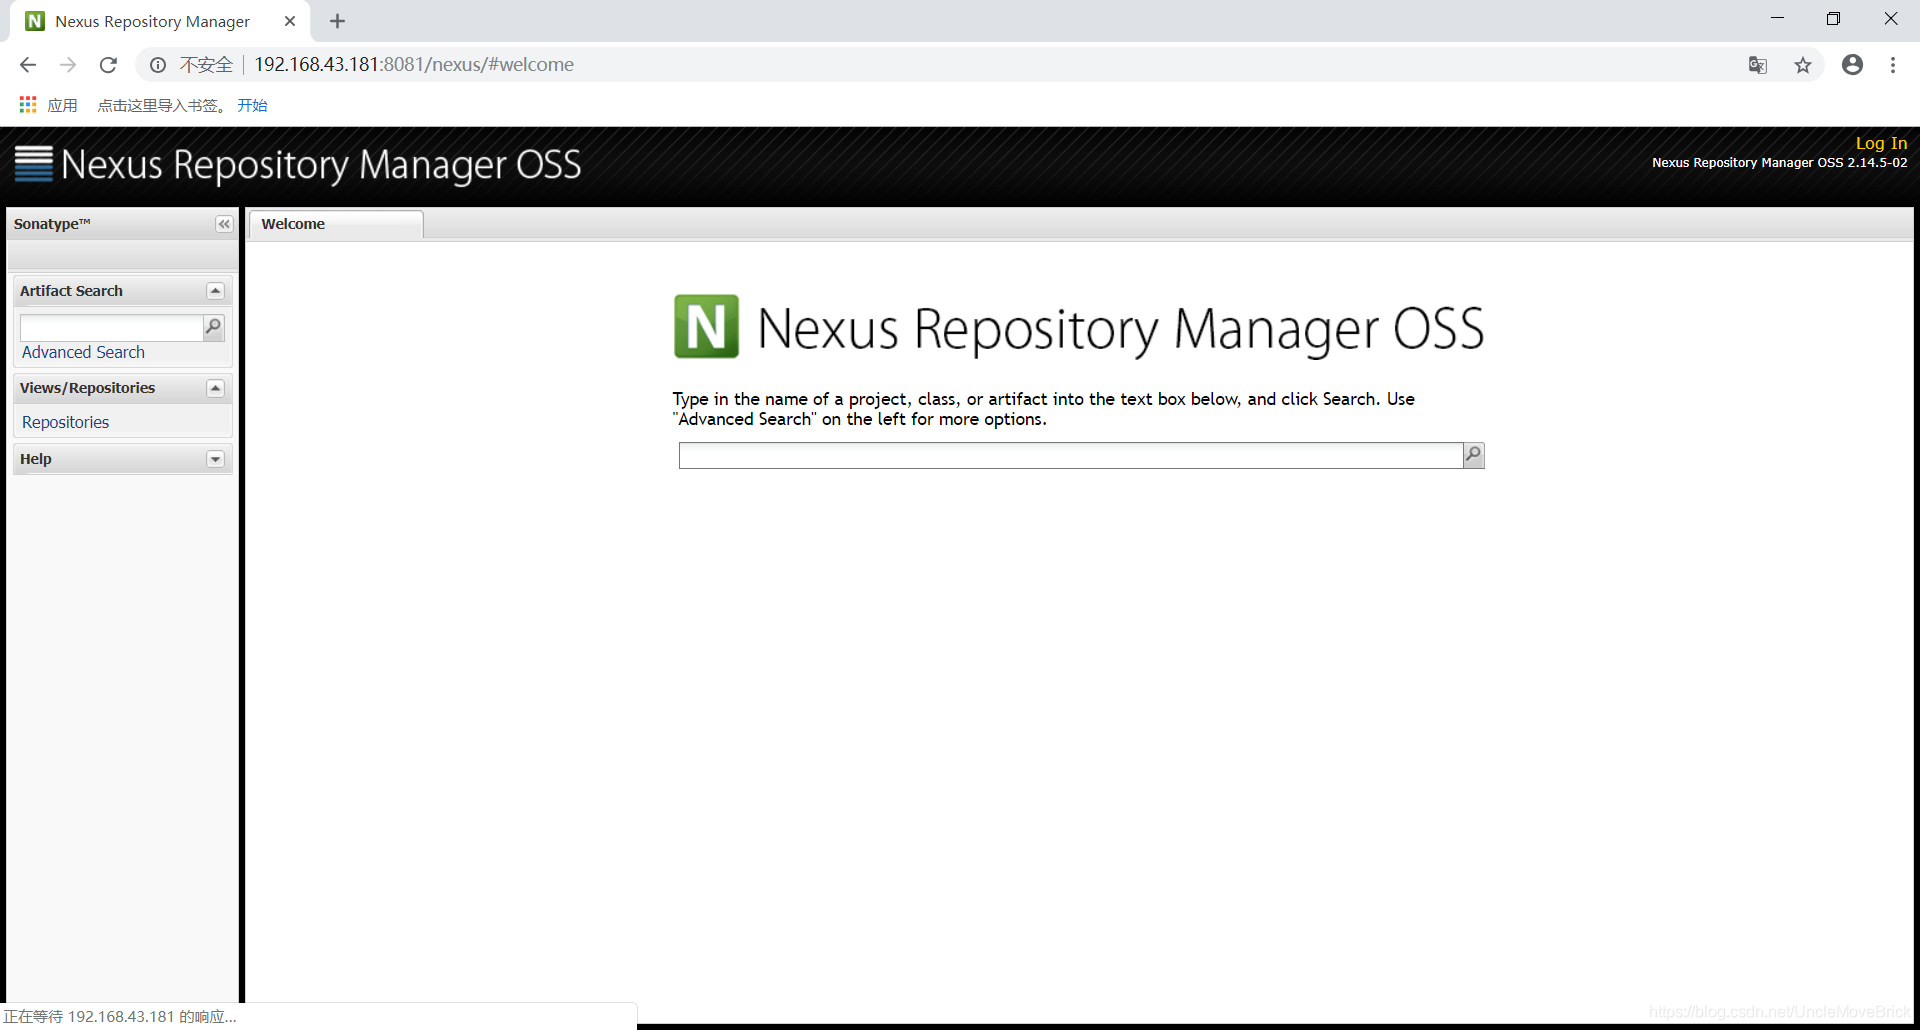This screenshot has width=1920, height=1030.
Task: Focus the main welcome search text box
Action: pos(1070,456)
